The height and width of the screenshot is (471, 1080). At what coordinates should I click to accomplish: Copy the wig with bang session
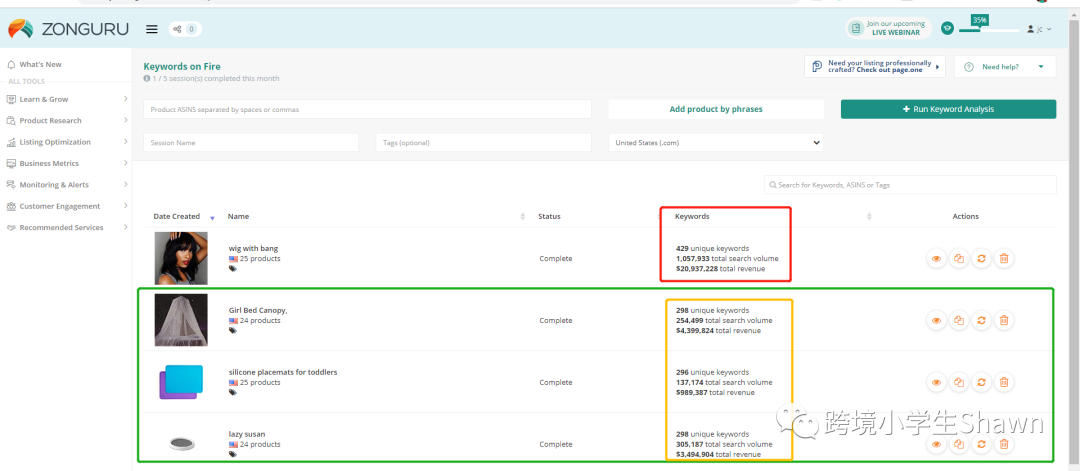pyautogui.click(x=959, y=259)
